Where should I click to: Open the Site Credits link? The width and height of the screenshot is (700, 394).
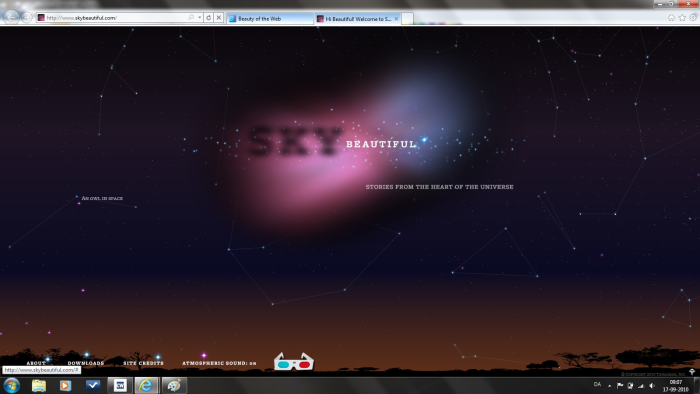[x=143, y=363]
